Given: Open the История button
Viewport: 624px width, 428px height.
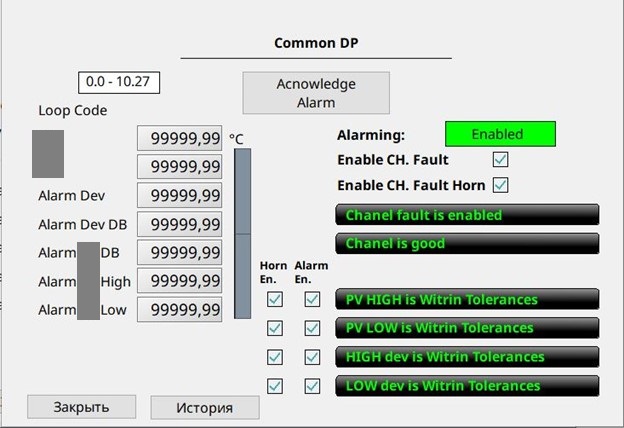Looking at the screenshot, I should coord(205,407).
